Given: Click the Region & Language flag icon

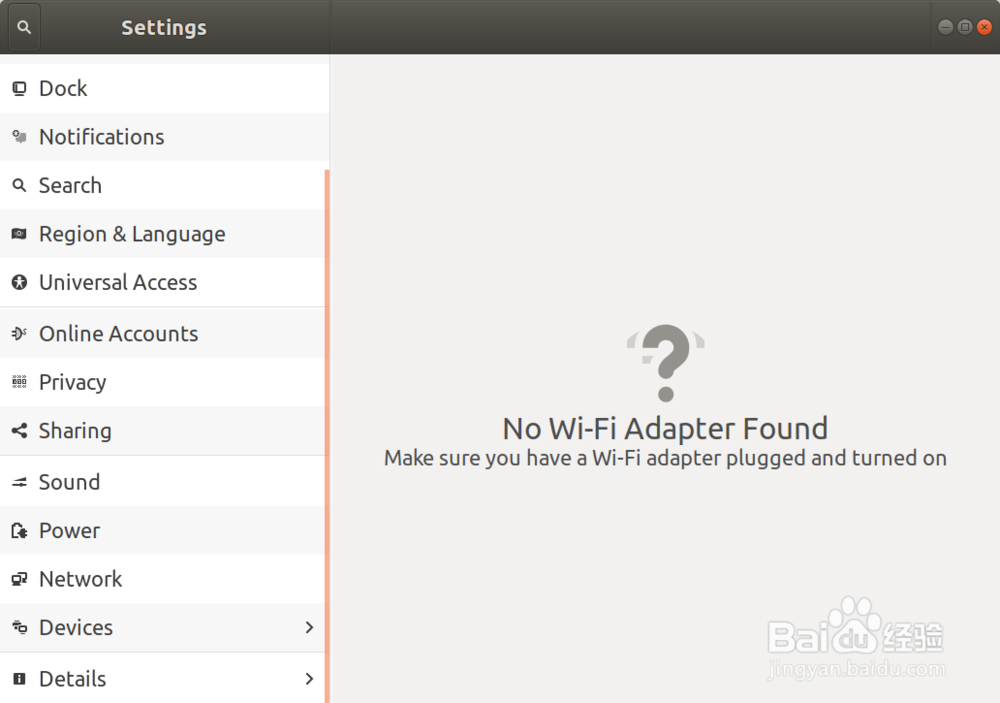Looking at the screenshot, I should tap(19, 234).
